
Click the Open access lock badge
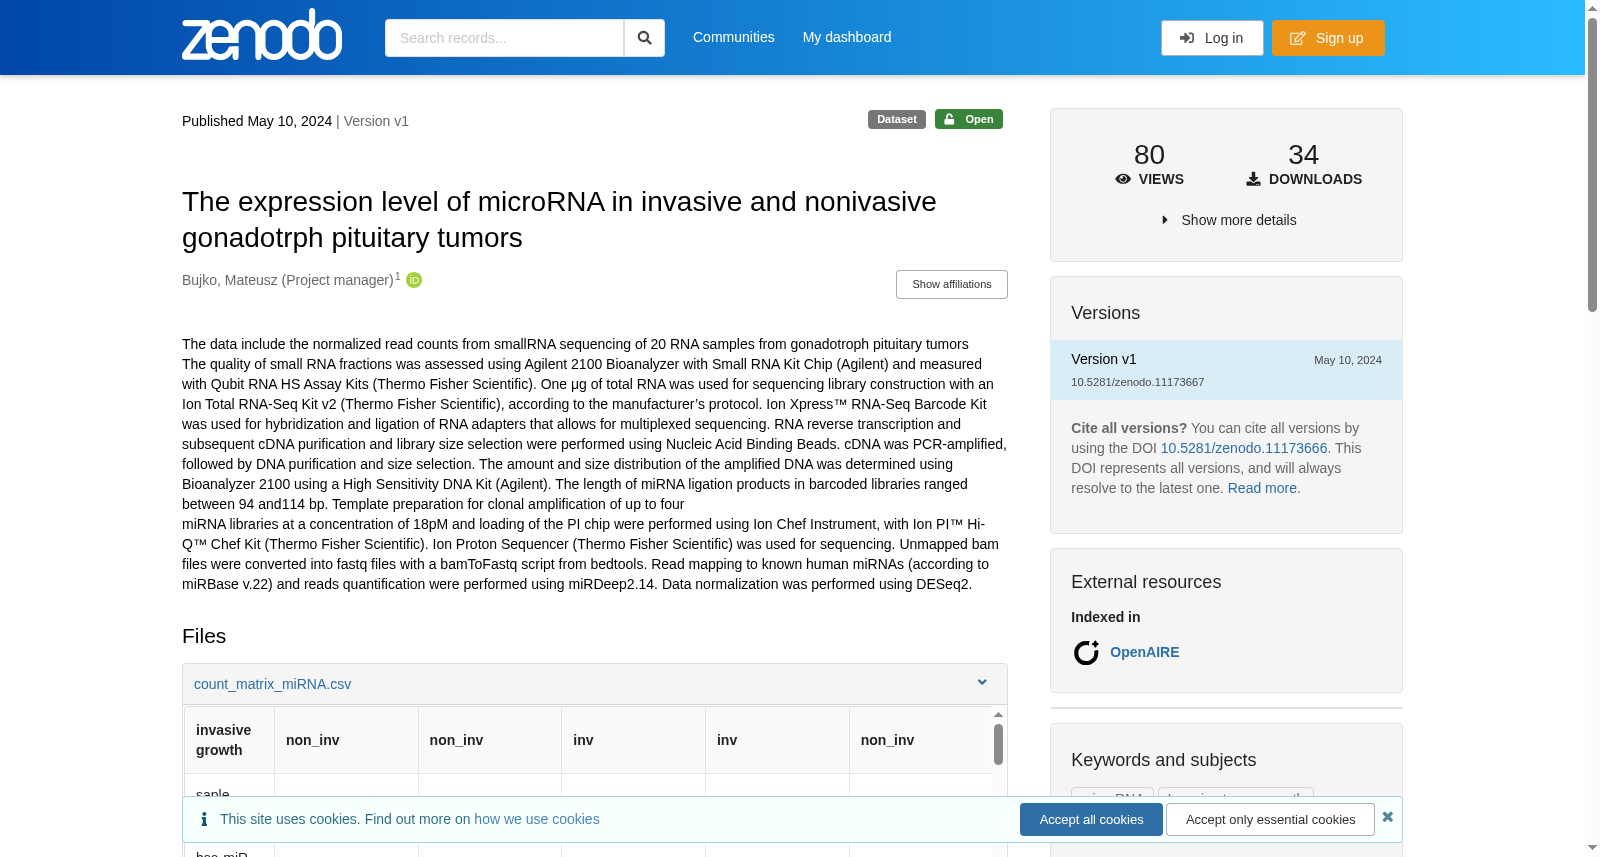point(969,119)
